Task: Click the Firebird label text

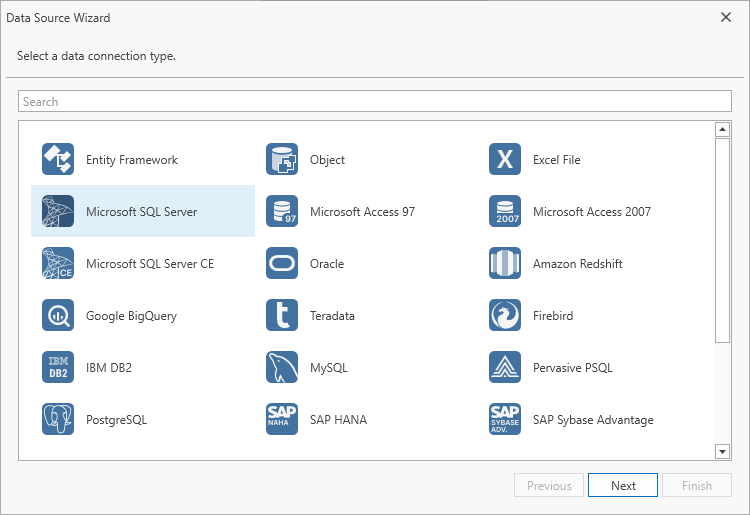Action: click(553, 316)
